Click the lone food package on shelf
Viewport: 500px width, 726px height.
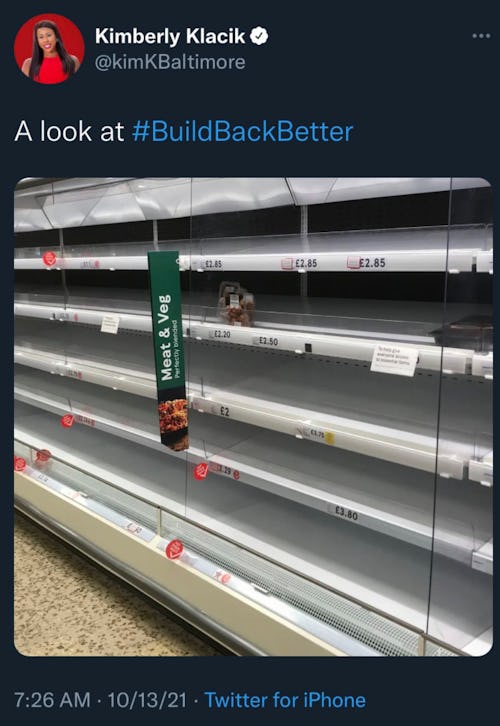pyautogui.click(x=237, y=305)
